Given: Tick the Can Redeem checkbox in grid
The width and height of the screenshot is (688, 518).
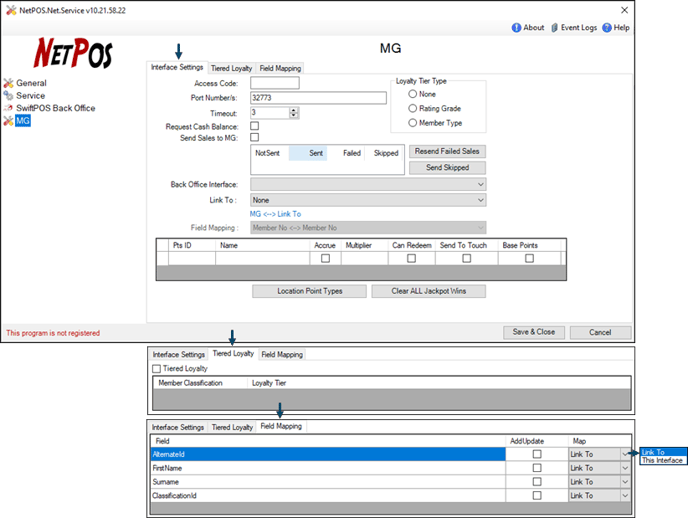Looking at the screenshot, I should [x=411, y=258].
